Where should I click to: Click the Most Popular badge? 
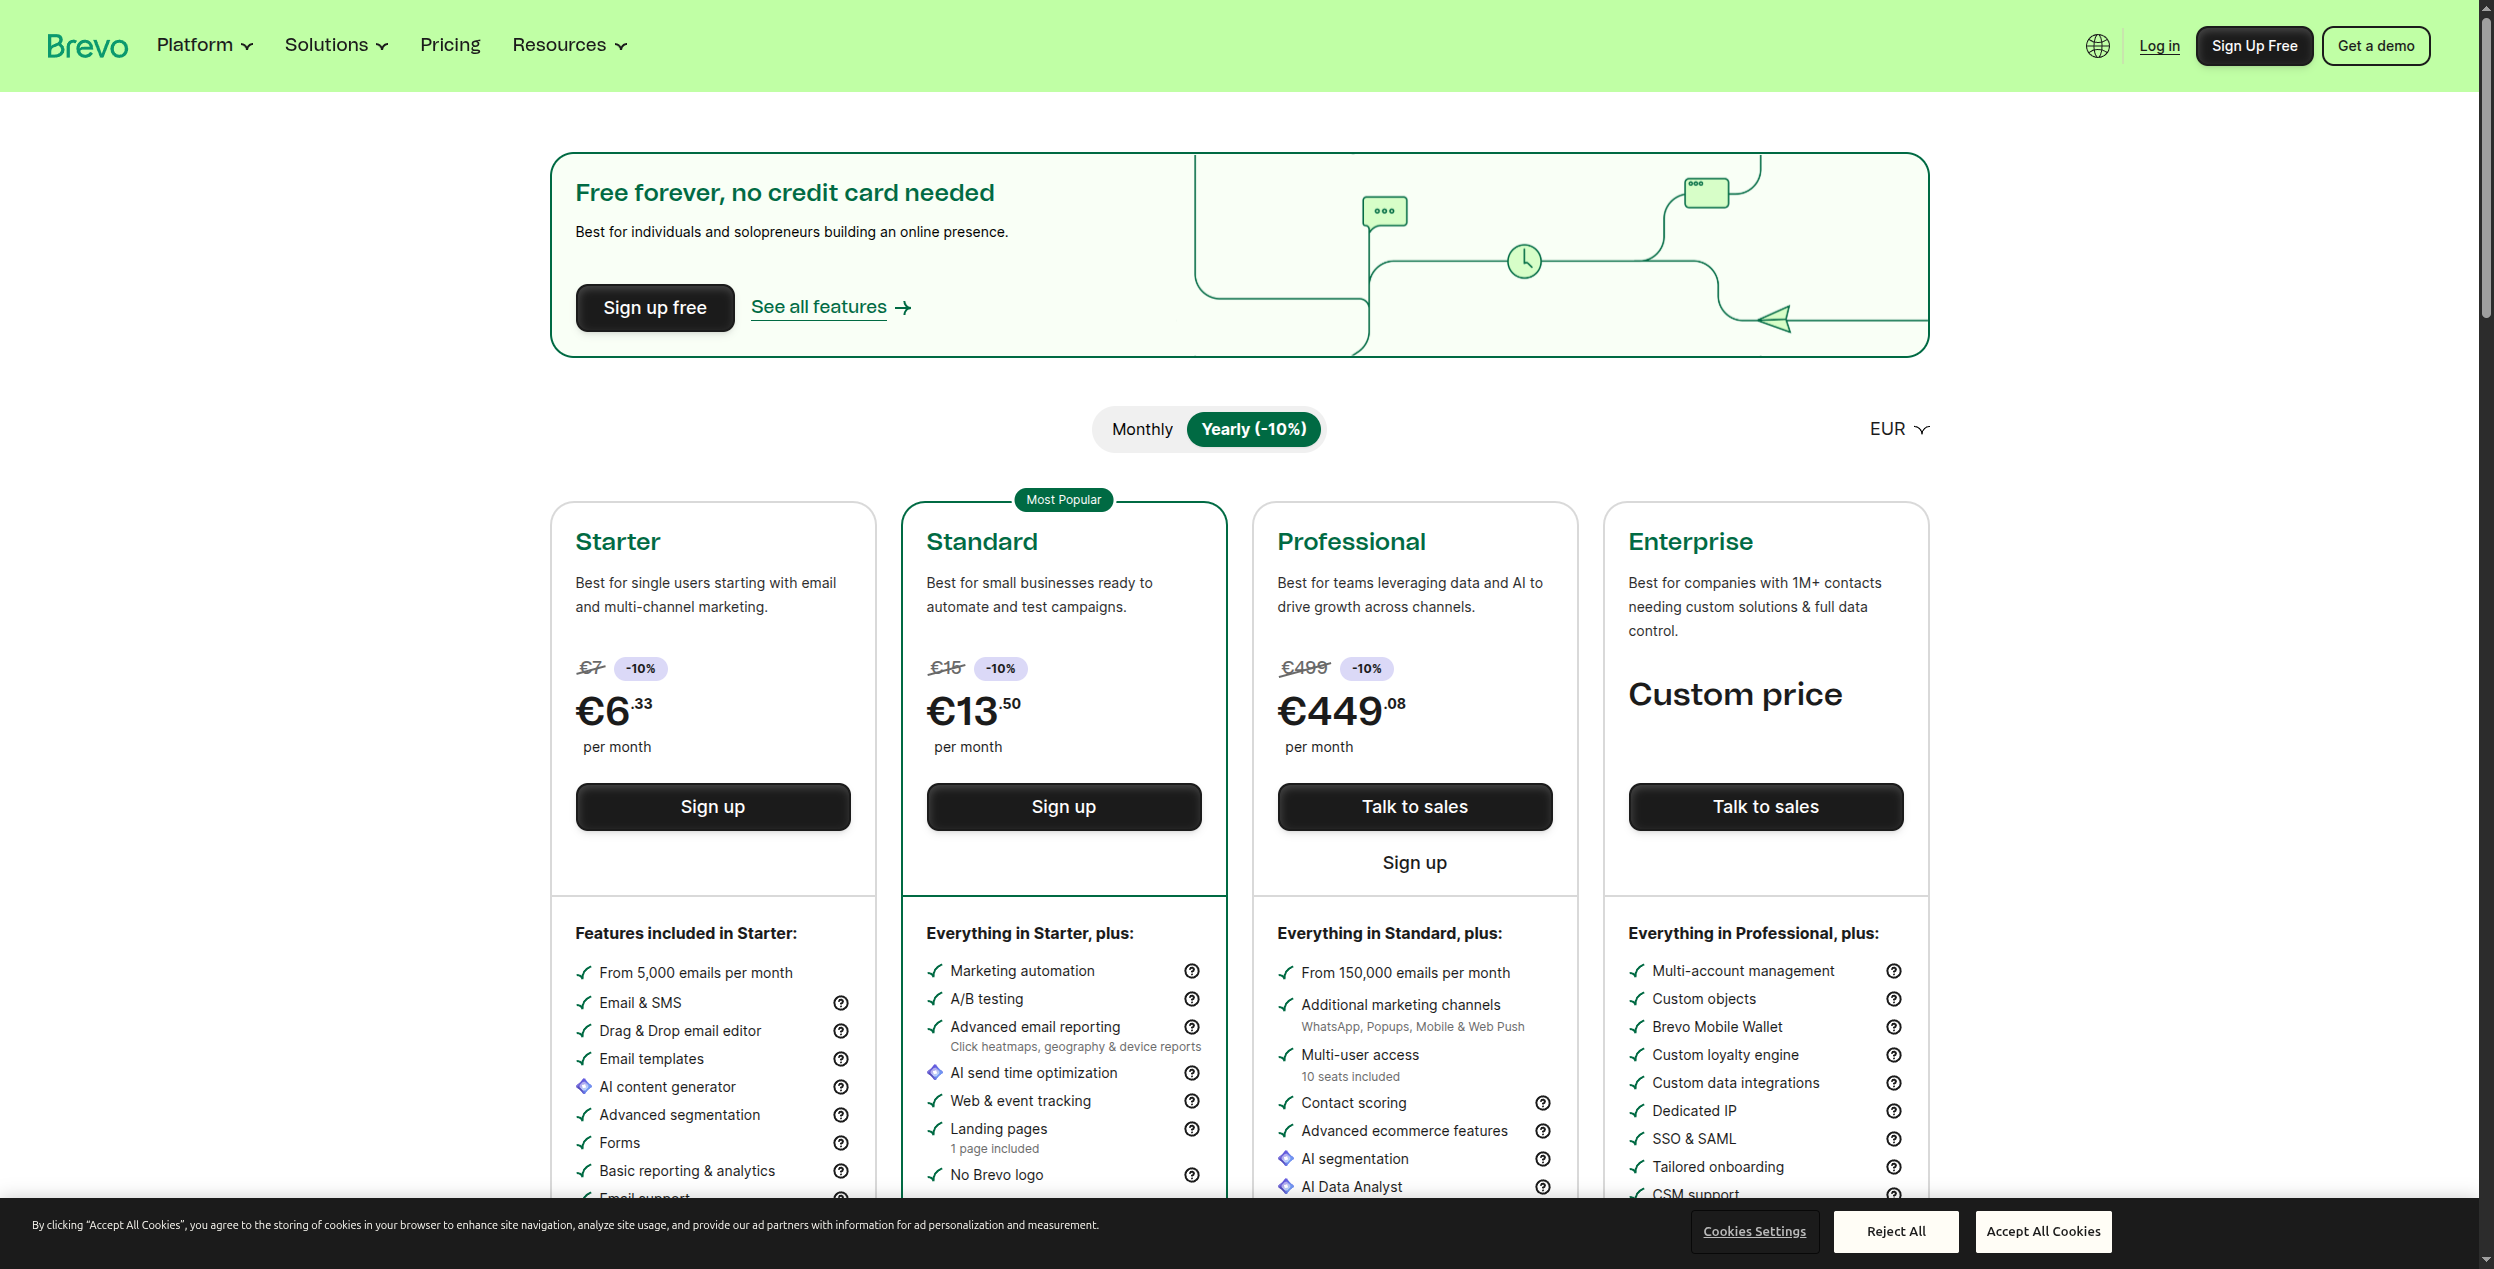coord(1064,500)
